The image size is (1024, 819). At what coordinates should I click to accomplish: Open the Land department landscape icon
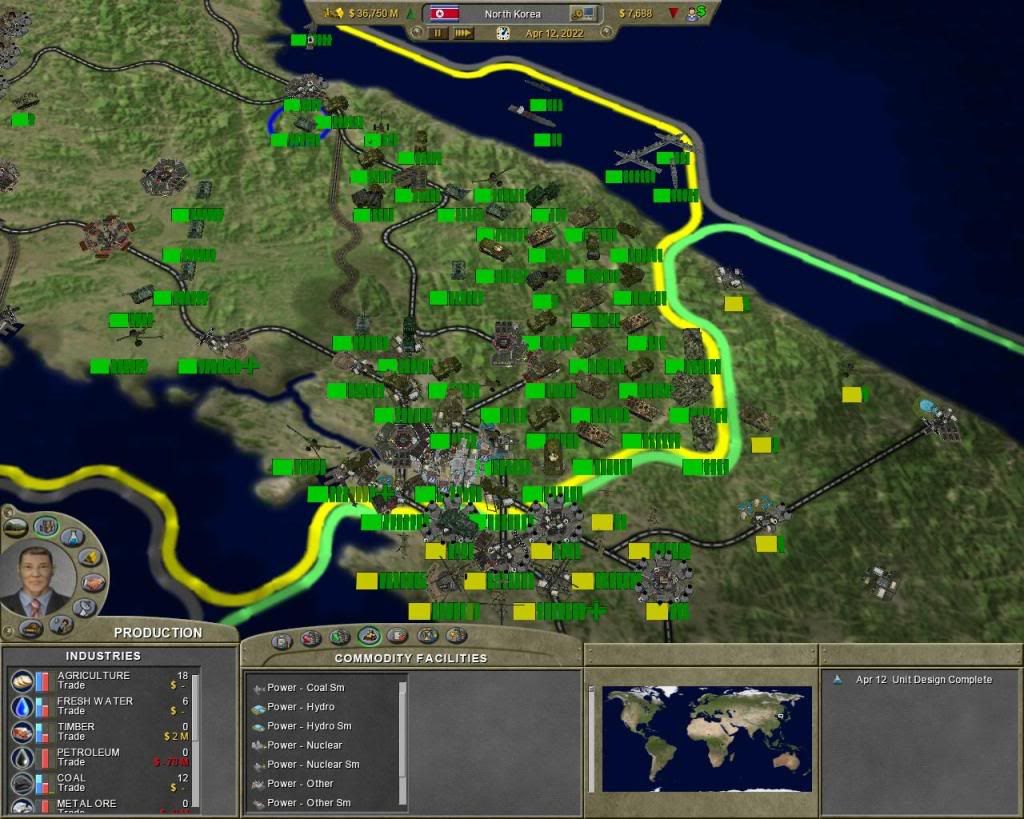click(x=16, y=527)
